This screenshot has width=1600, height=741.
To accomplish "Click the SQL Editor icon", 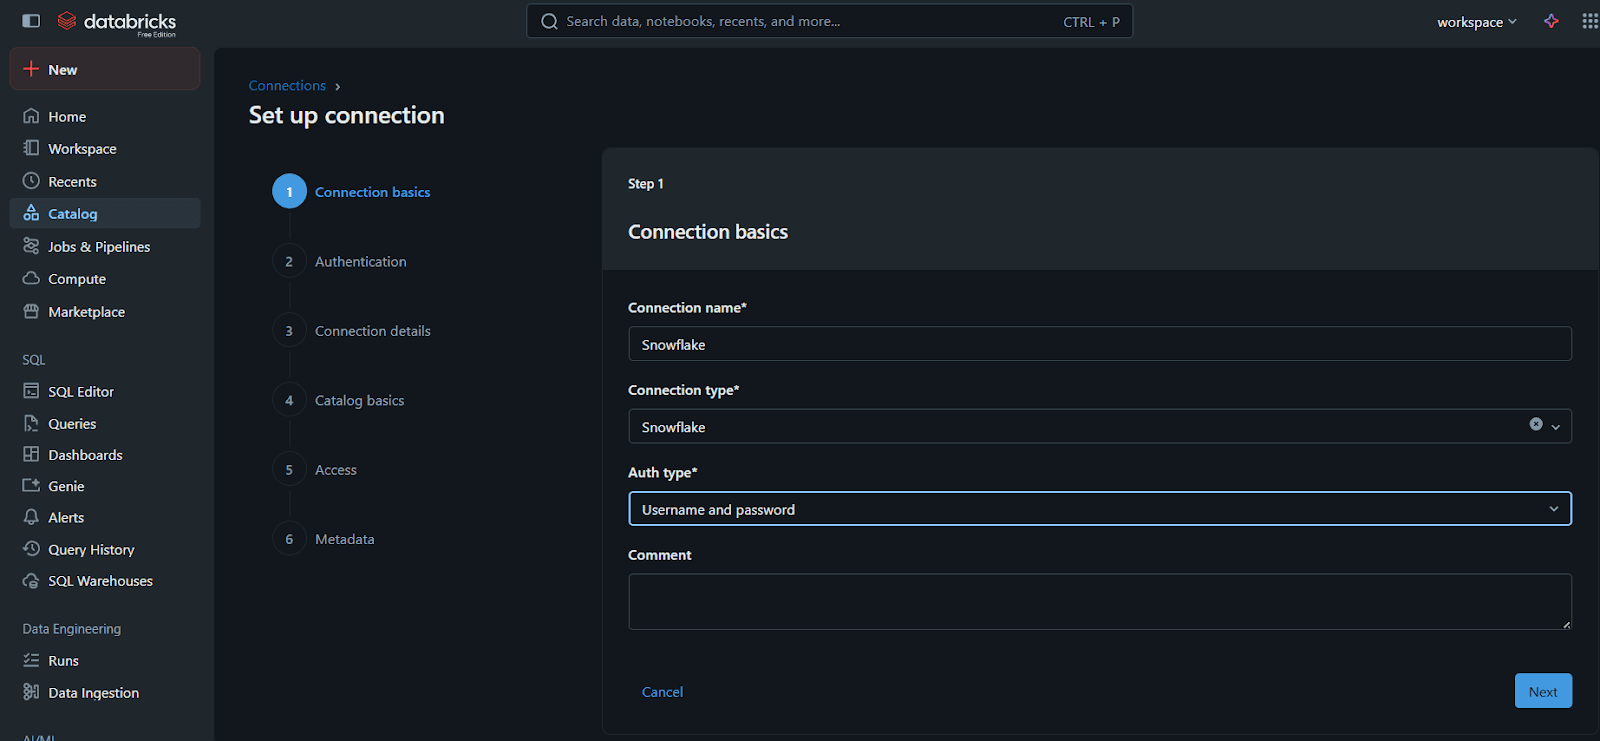I will 31,391.
